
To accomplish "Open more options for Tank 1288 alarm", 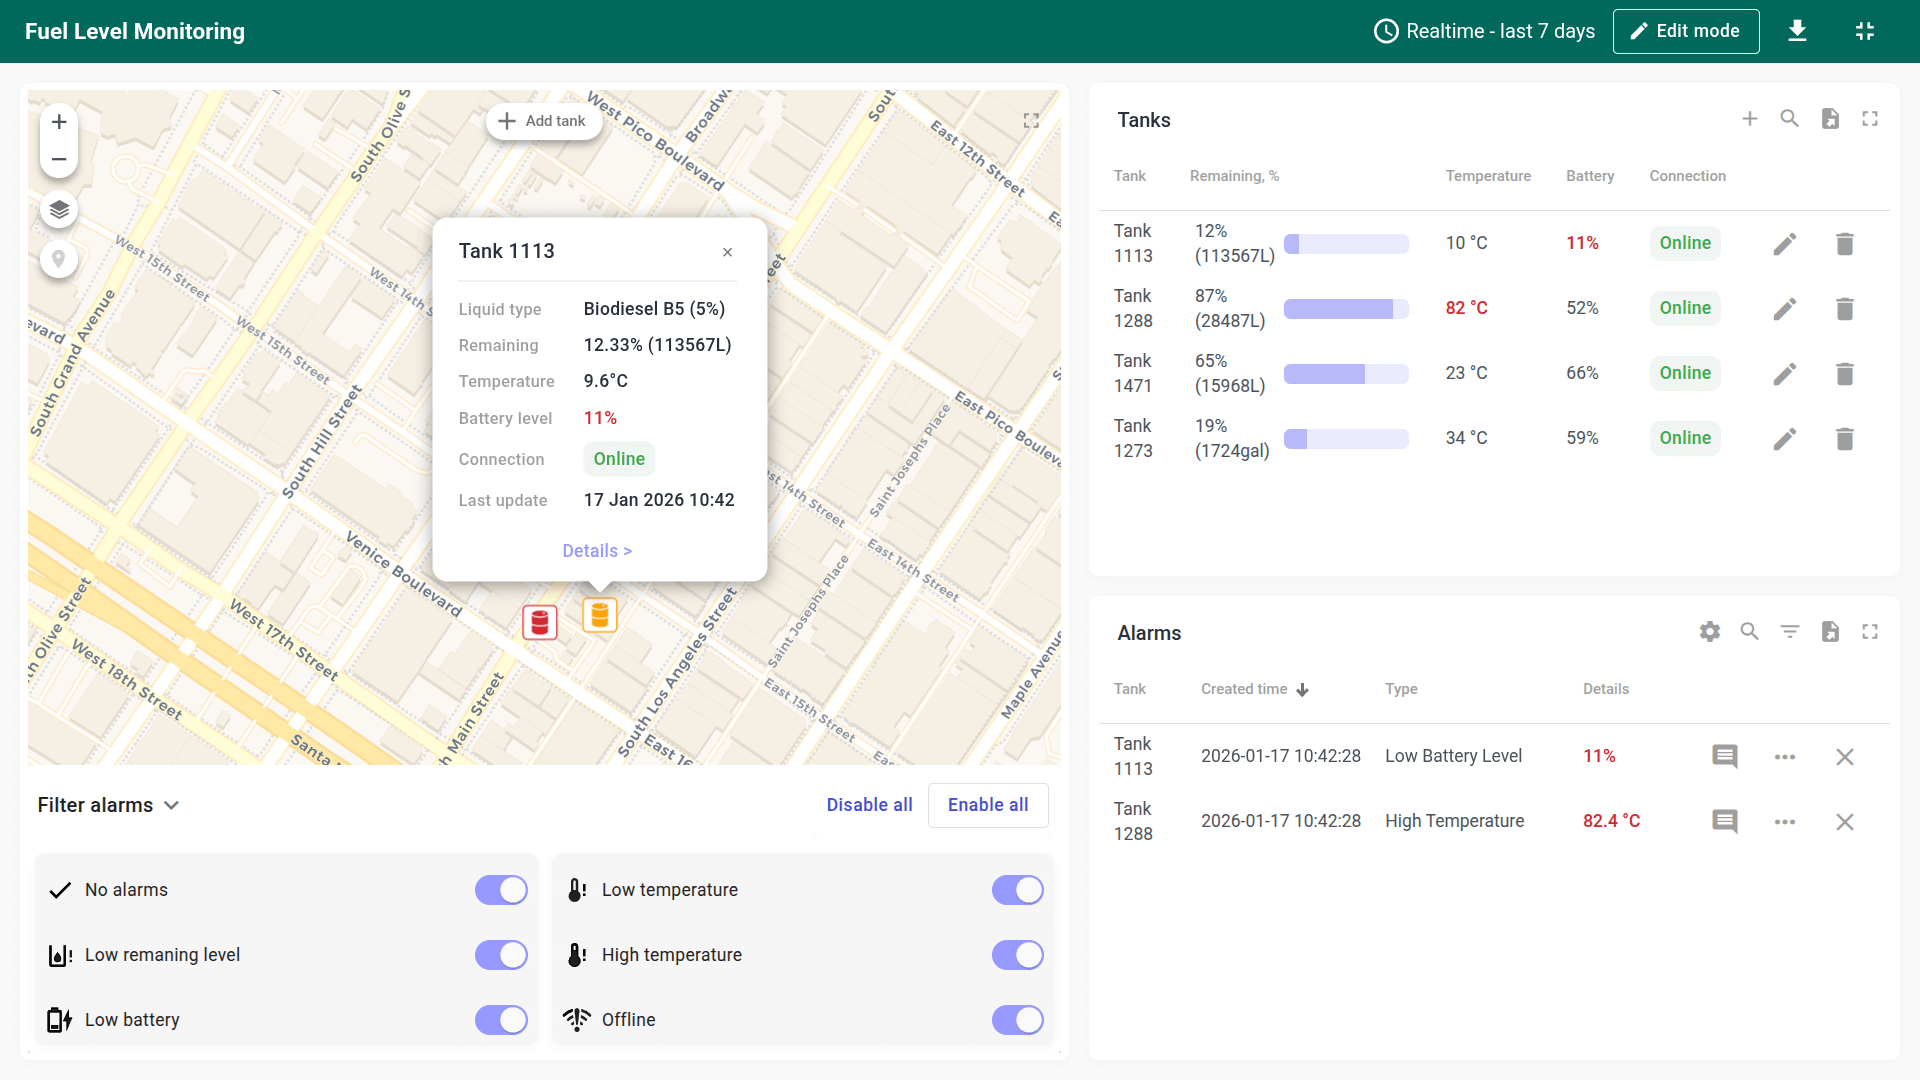I will click(x=1785, y=822).
